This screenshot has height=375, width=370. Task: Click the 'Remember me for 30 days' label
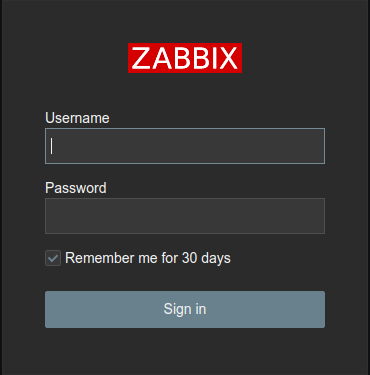pos(148,258)
